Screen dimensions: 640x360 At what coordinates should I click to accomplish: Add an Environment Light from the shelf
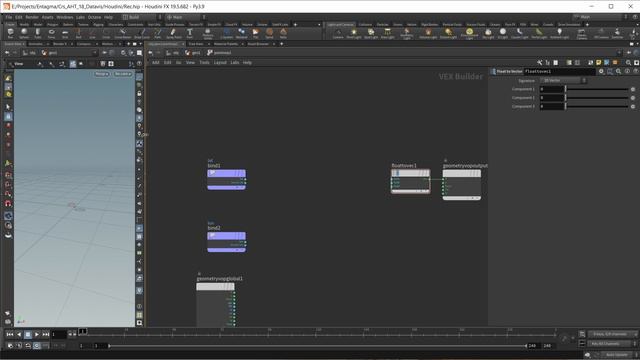point(469,33)
